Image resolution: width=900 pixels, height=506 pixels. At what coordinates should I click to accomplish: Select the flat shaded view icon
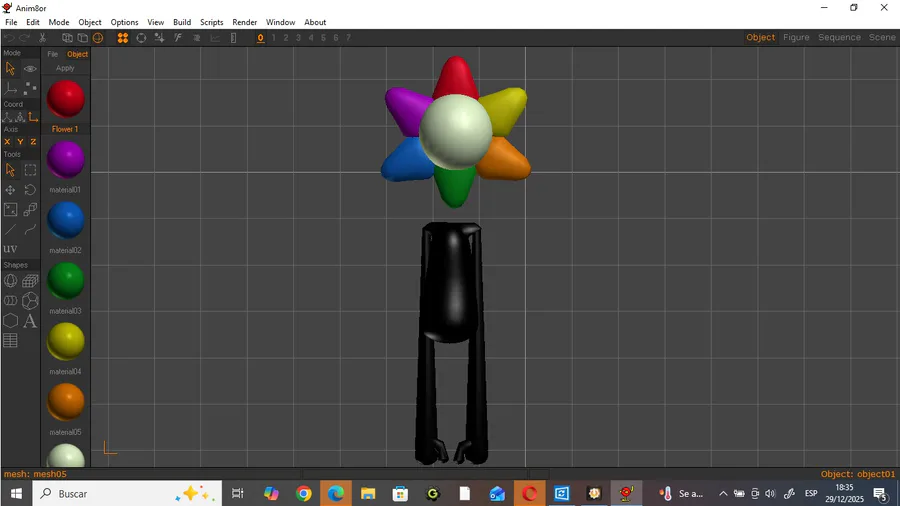pyautogui.click(x=83, y=38)
